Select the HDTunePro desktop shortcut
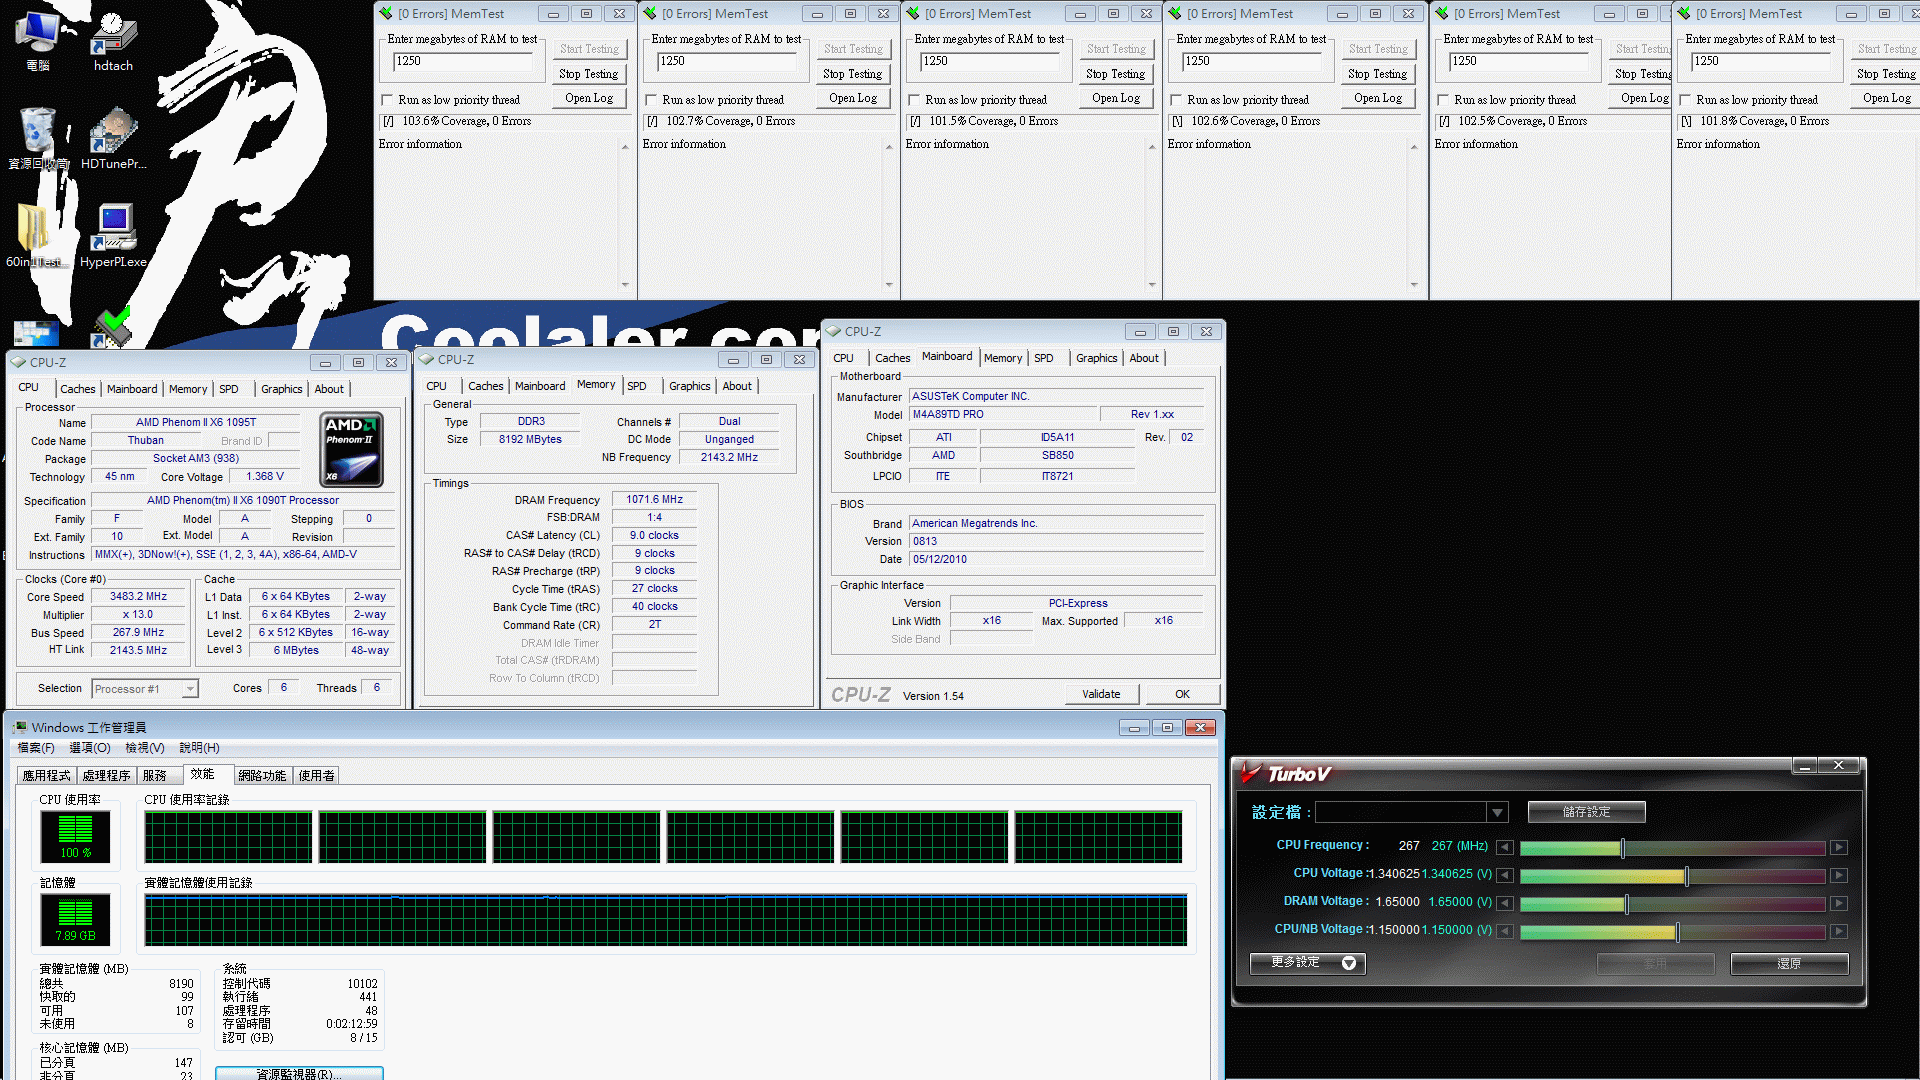This screenshot has height=1080, width=1920. tap(113, 138)
